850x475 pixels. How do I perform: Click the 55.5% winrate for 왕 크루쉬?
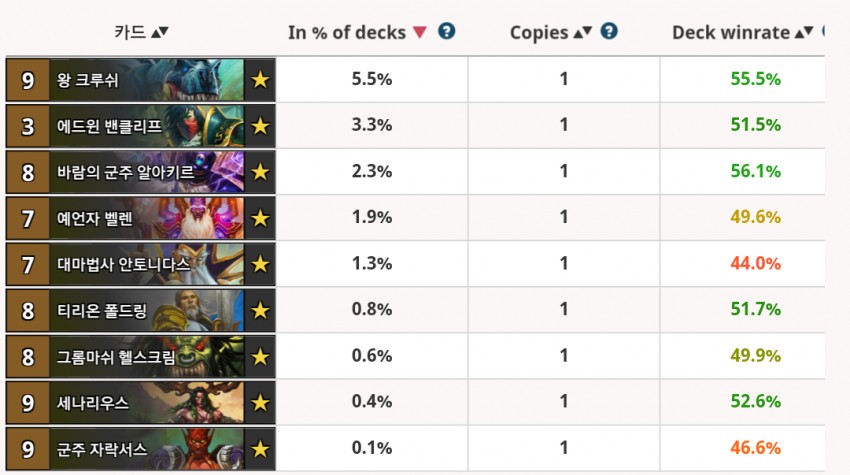click(x=755, y=79)
